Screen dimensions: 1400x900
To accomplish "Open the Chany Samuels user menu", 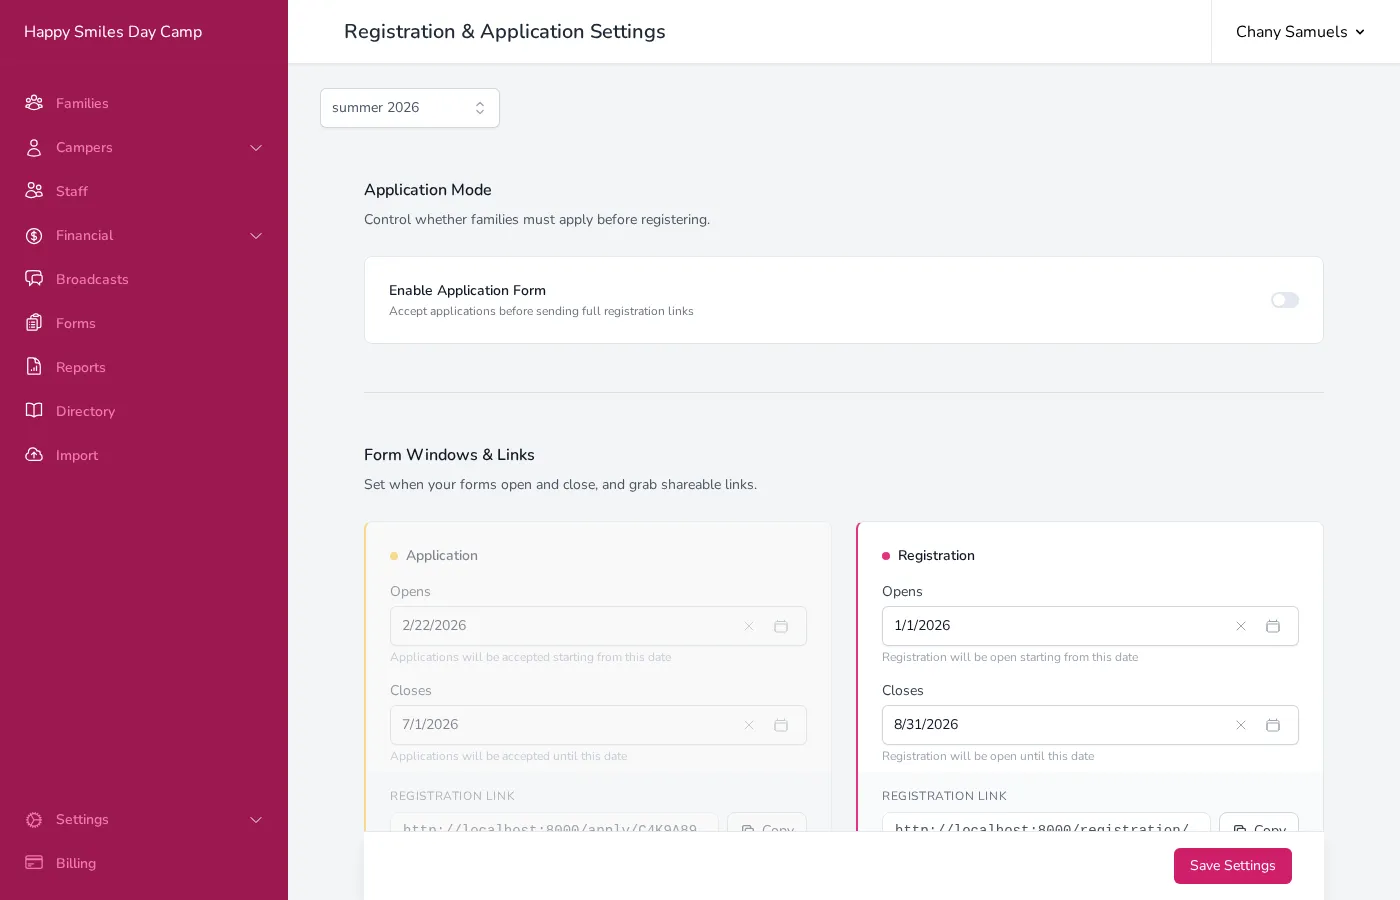I will pos(1300,32).
